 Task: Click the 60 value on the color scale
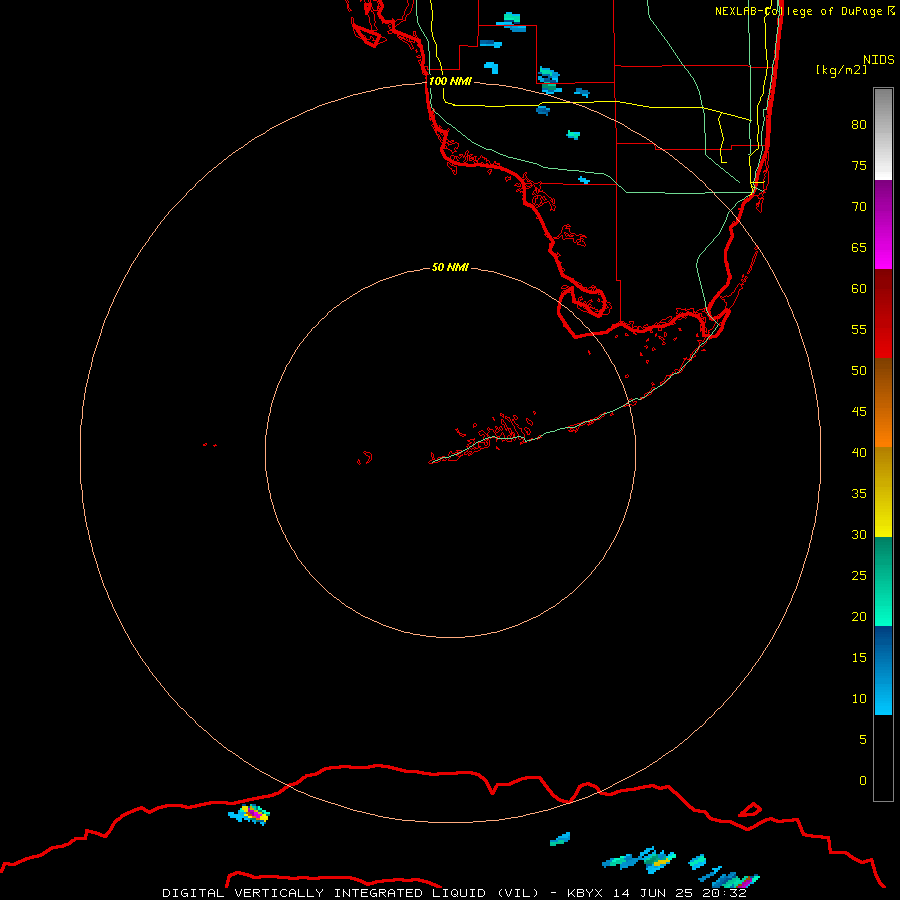859,289
